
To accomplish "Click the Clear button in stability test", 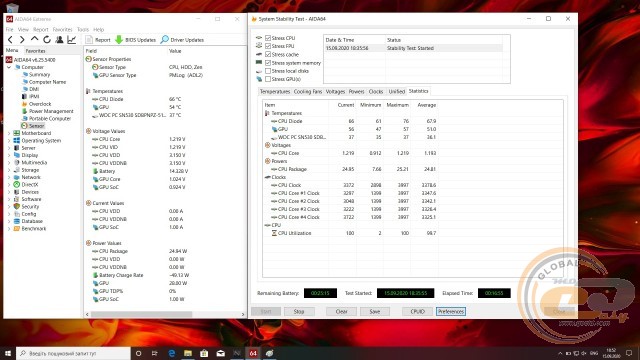I will point(341,311).
